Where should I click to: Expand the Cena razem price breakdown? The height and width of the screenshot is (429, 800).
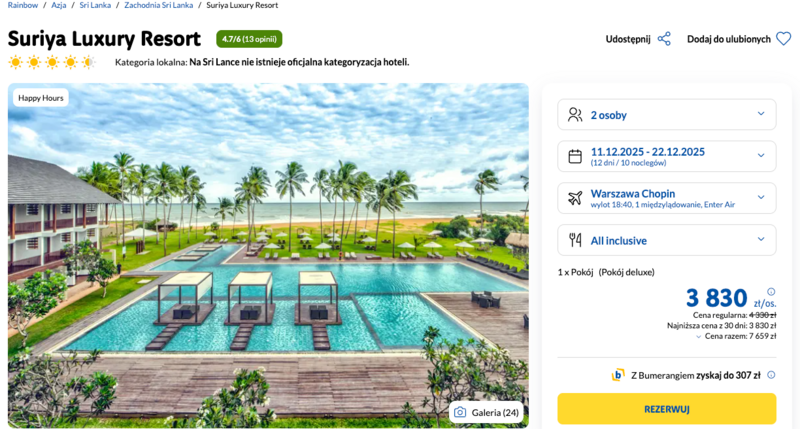point(698,337)
